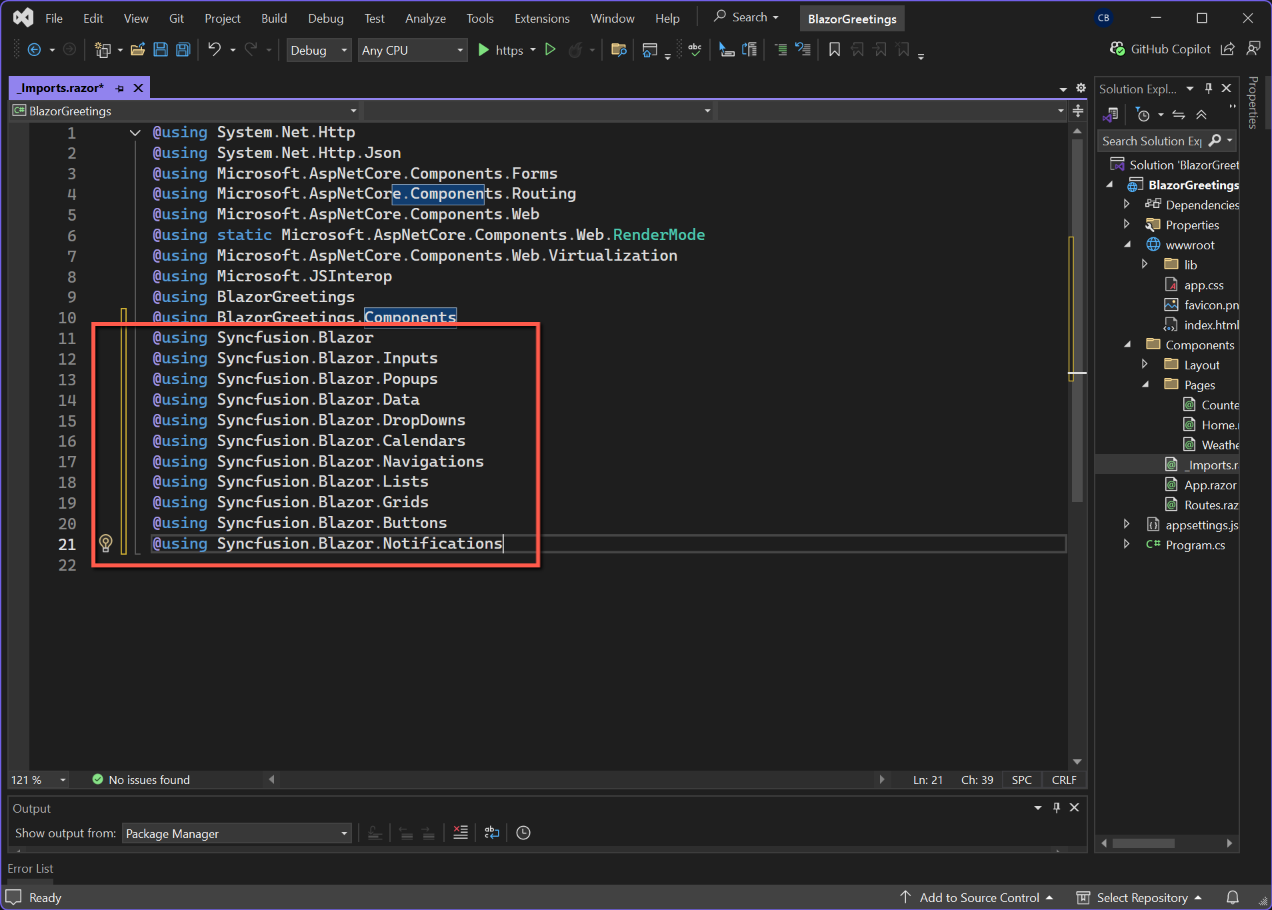Toggle a bookmark using the bookmark icon
This screenshot has width=1272, height=910.
pyautogui.click(x=834, y=50)
